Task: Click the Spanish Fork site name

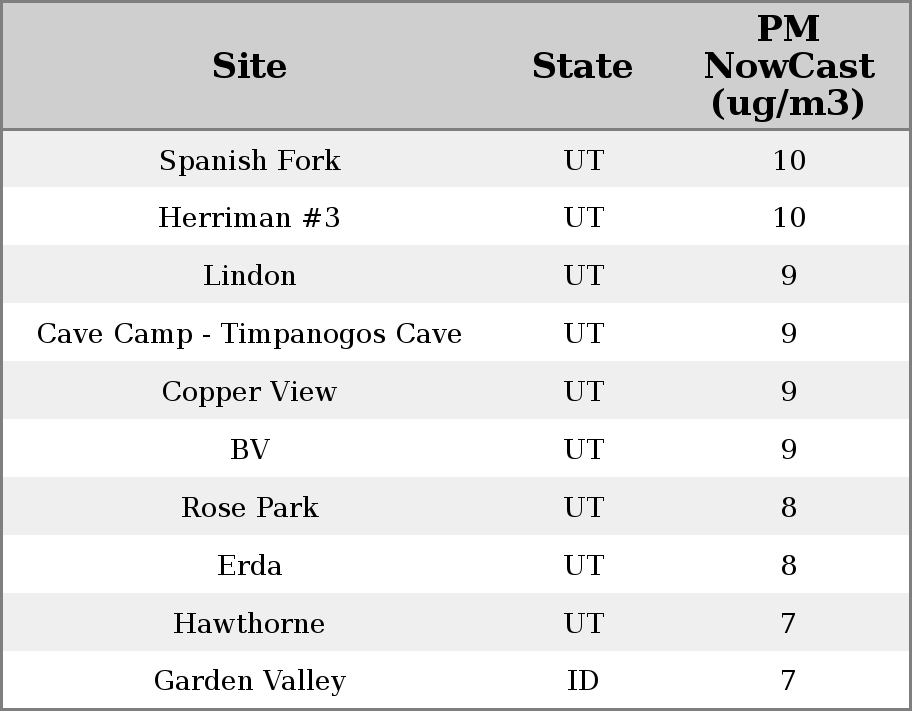Action: point(249,160)
